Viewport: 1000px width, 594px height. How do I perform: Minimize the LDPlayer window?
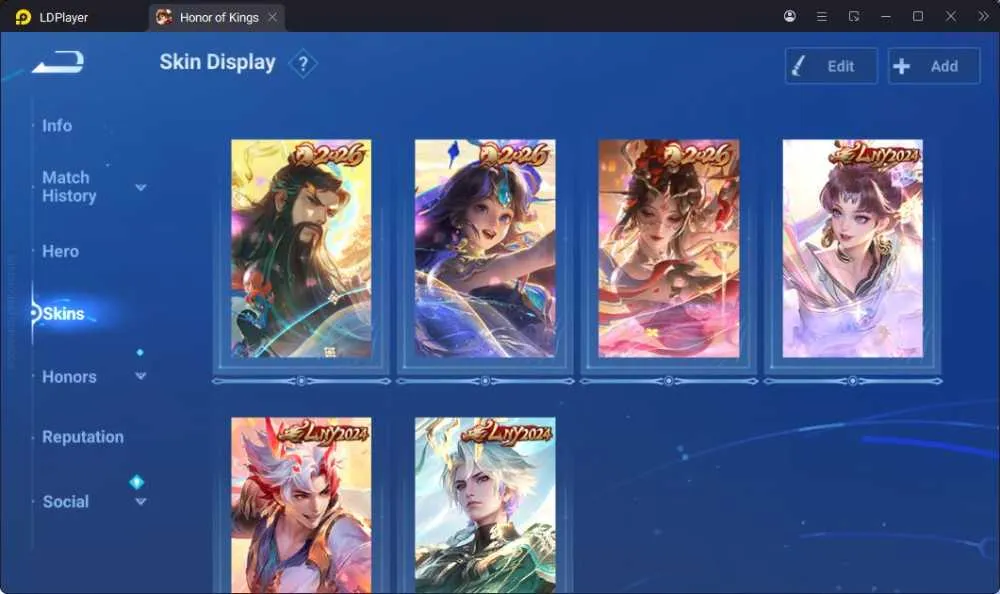(x=886, y=17)
